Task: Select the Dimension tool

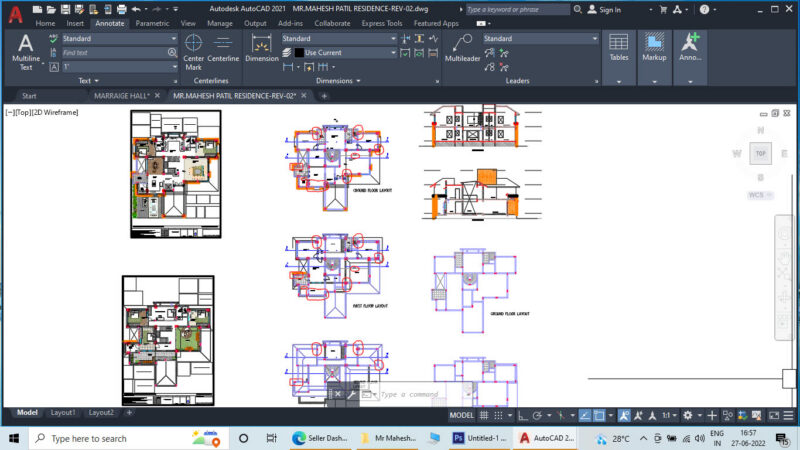Action: click(262, 49)
